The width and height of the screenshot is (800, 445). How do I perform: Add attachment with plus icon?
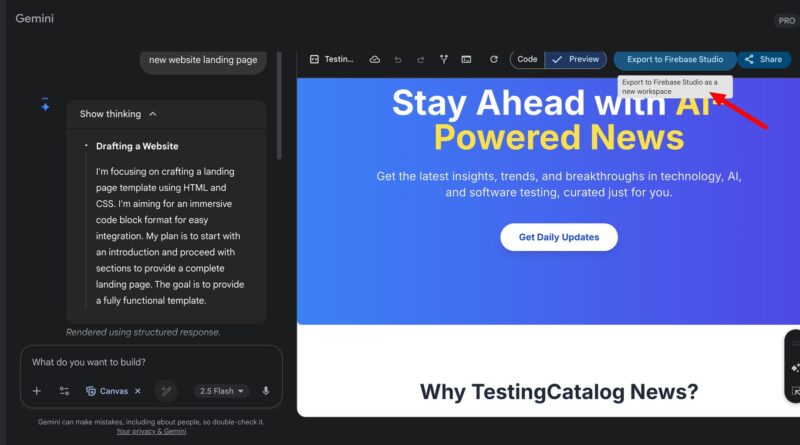click(36, 391)
